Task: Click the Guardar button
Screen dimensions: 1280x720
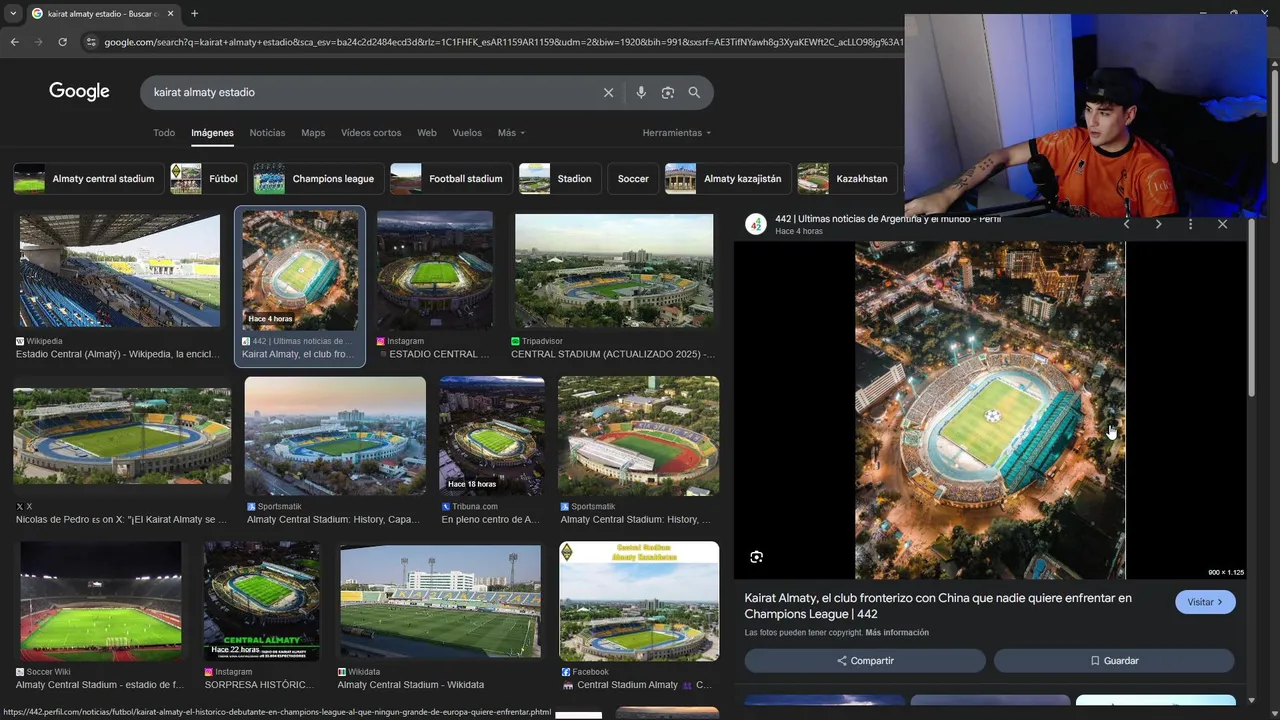Action: pos(1114,661)
